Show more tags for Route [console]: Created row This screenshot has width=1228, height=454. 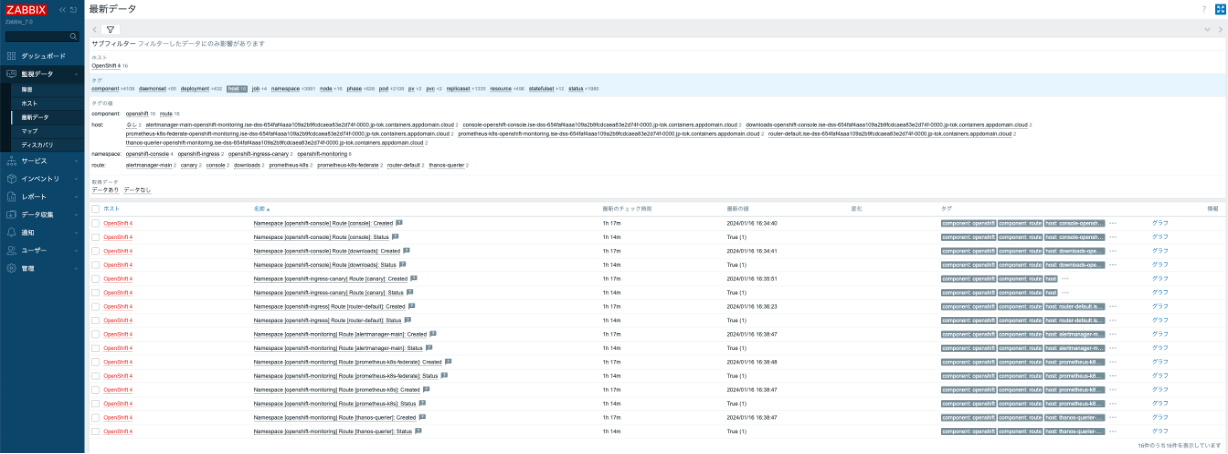coord(1113,223)
